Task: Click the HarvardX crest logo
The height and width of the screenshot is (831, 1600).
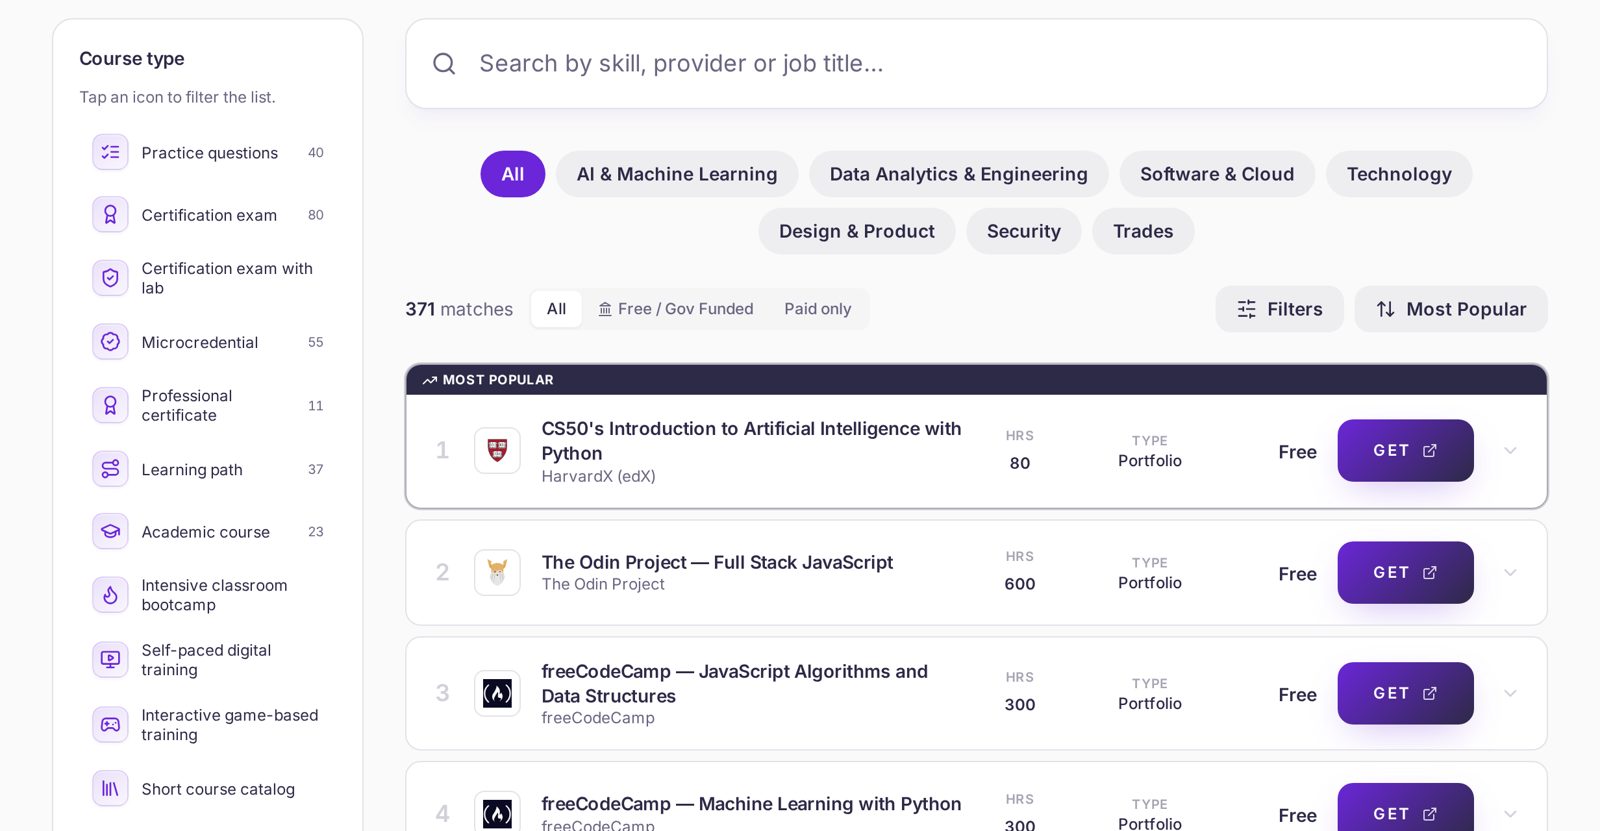Action: 497,451
